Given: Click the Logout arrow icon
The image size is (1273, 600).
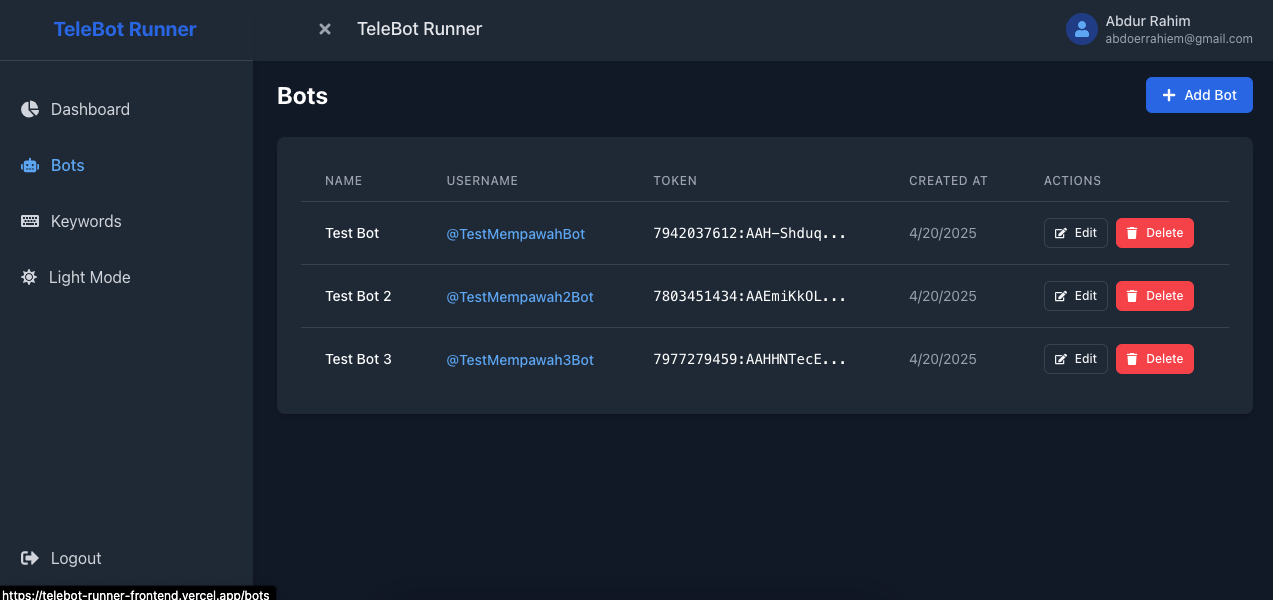Looking at the screenshot, I should (x=30, y=558).
